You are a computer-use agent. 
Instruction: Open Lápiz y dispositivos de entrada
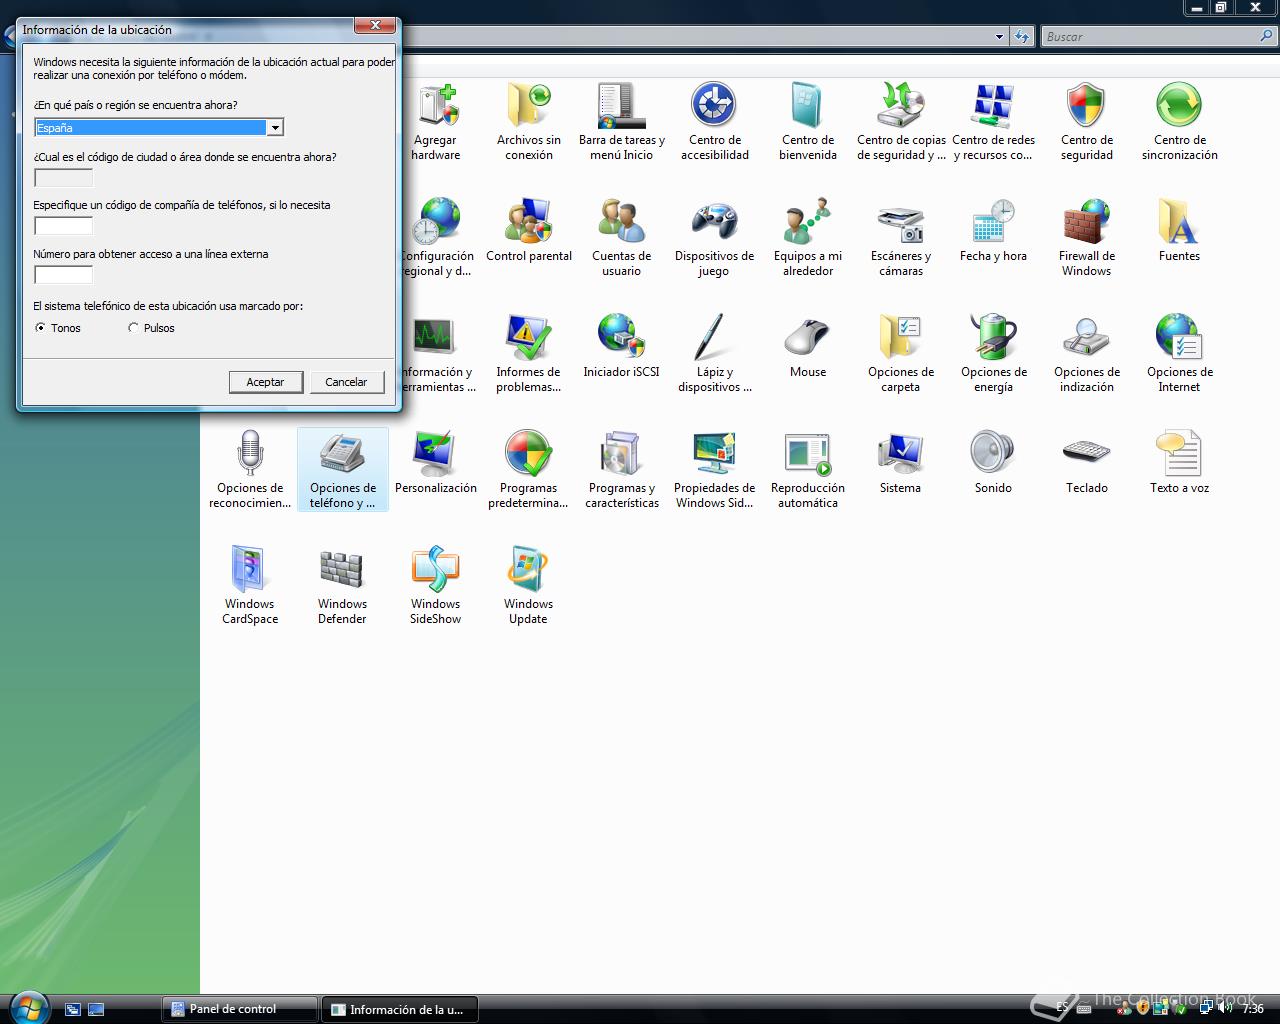pyautogui.click(x=714, y=354)
